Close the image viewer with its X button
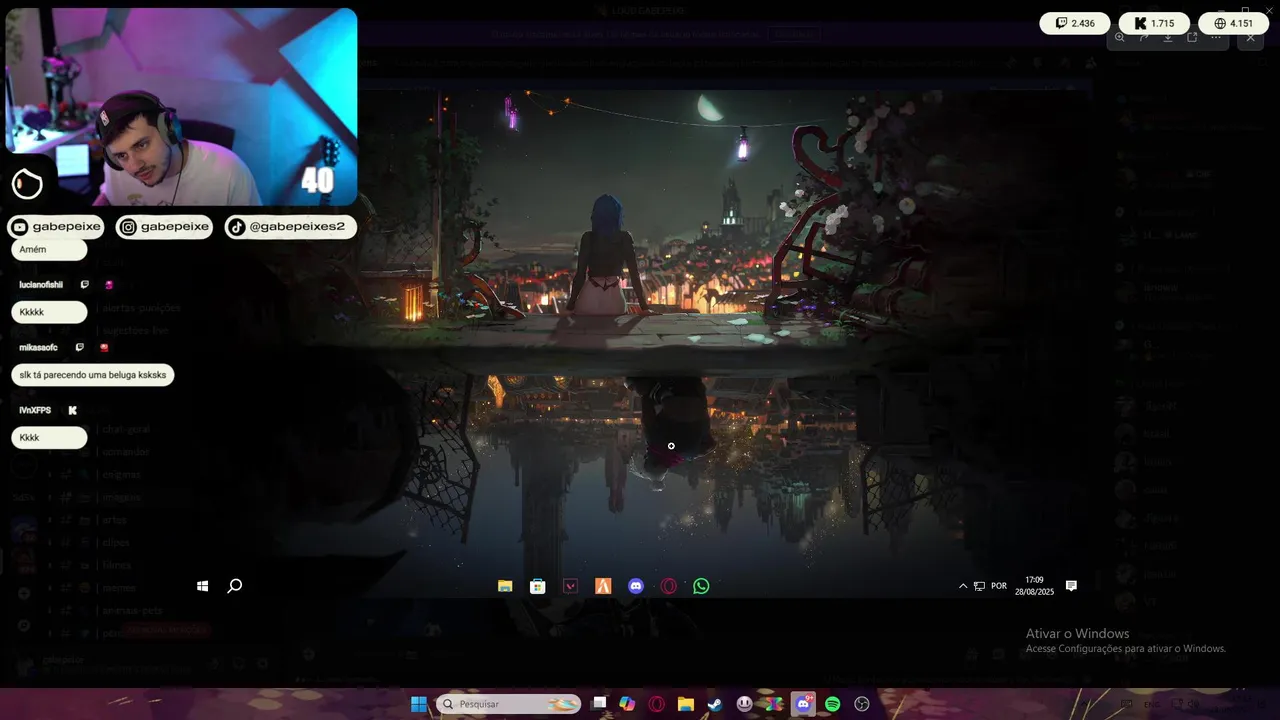This screenshot has width=1280, height=720. click(x=1250, y=37)
